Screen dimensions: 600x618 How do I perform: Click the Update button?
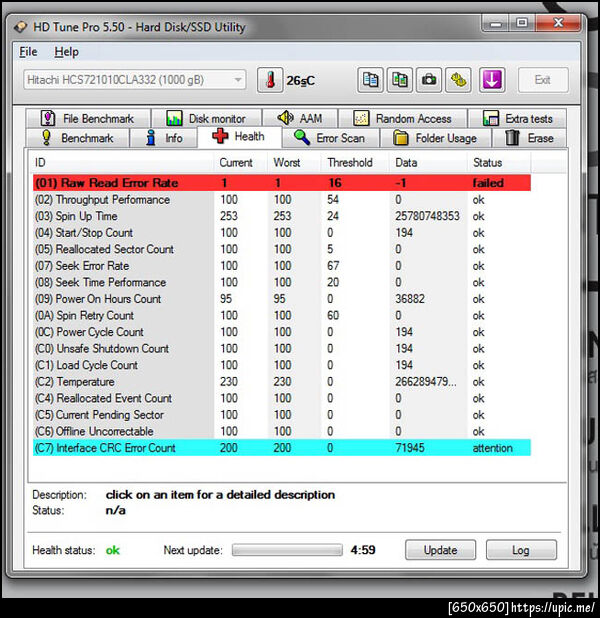coord(440,550)
